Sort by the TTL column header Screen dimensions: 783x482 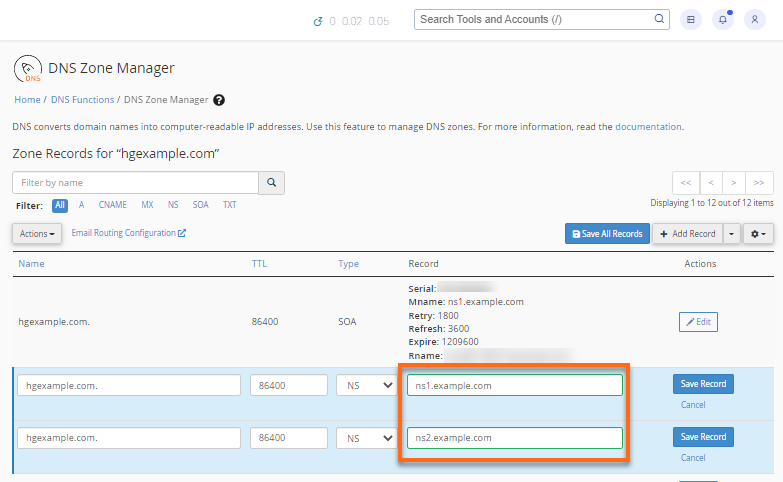pyautogui.click(x=259, y=264)
